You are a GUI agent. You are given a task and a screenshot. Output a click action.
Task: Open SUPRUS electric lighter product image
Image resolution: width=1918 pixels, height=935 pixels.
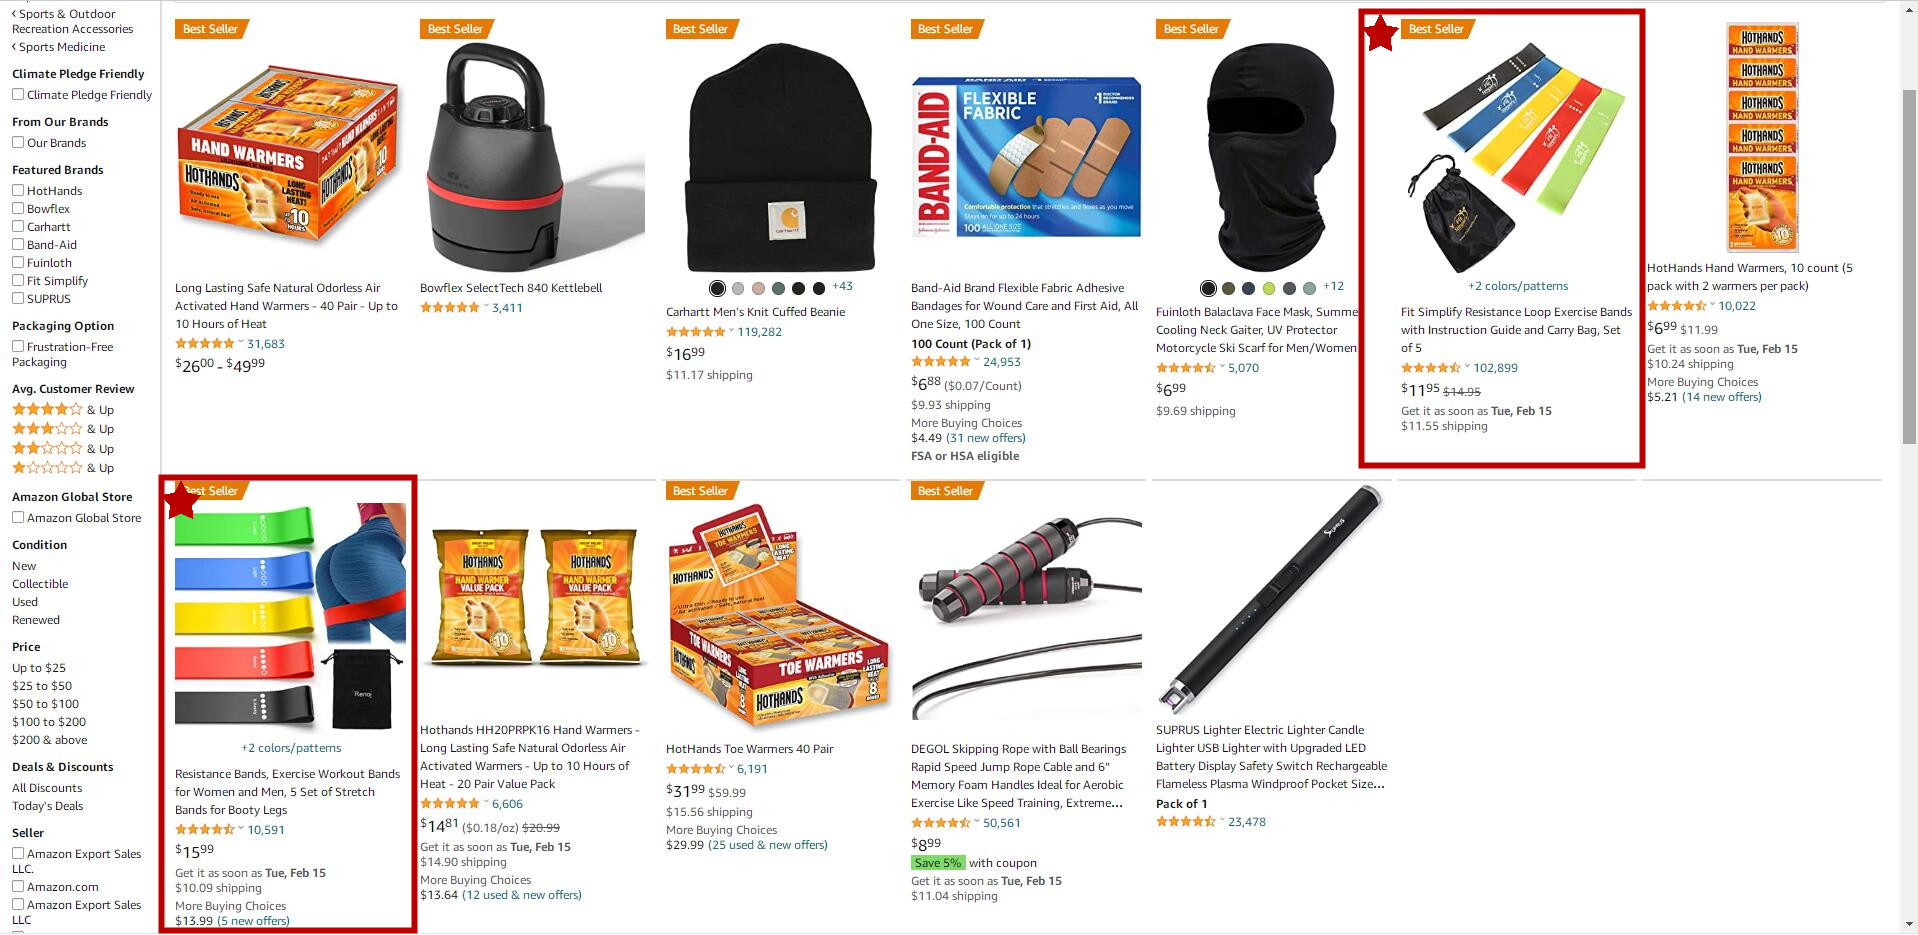click(1270, 601)
